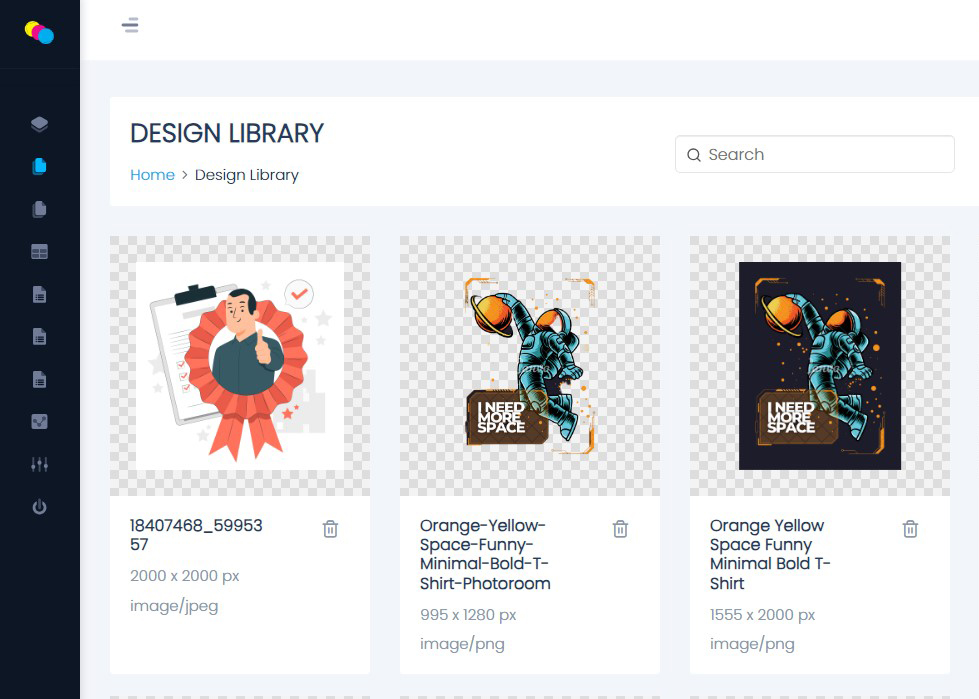Open the transparent-background astronaut thumbnail

click(530, 366)
